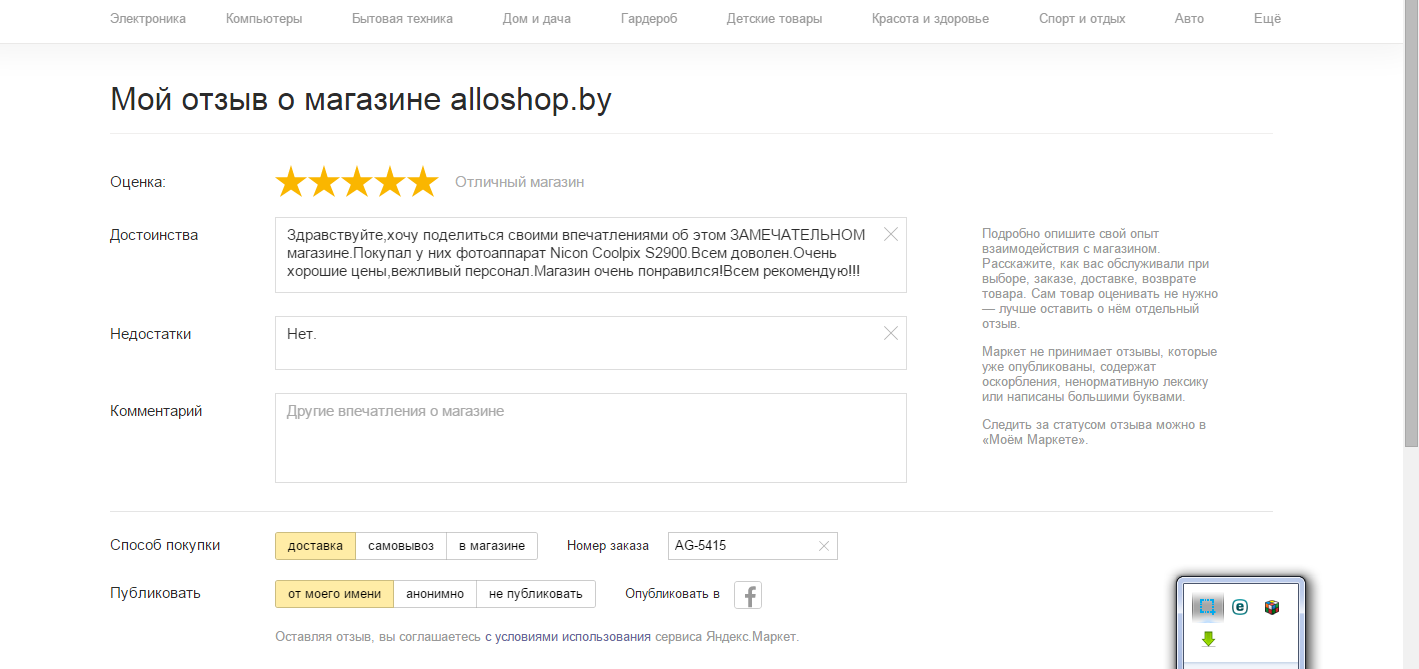Open the Электроника category
This screenshot has width=1419, height=669.
[148, 18]
